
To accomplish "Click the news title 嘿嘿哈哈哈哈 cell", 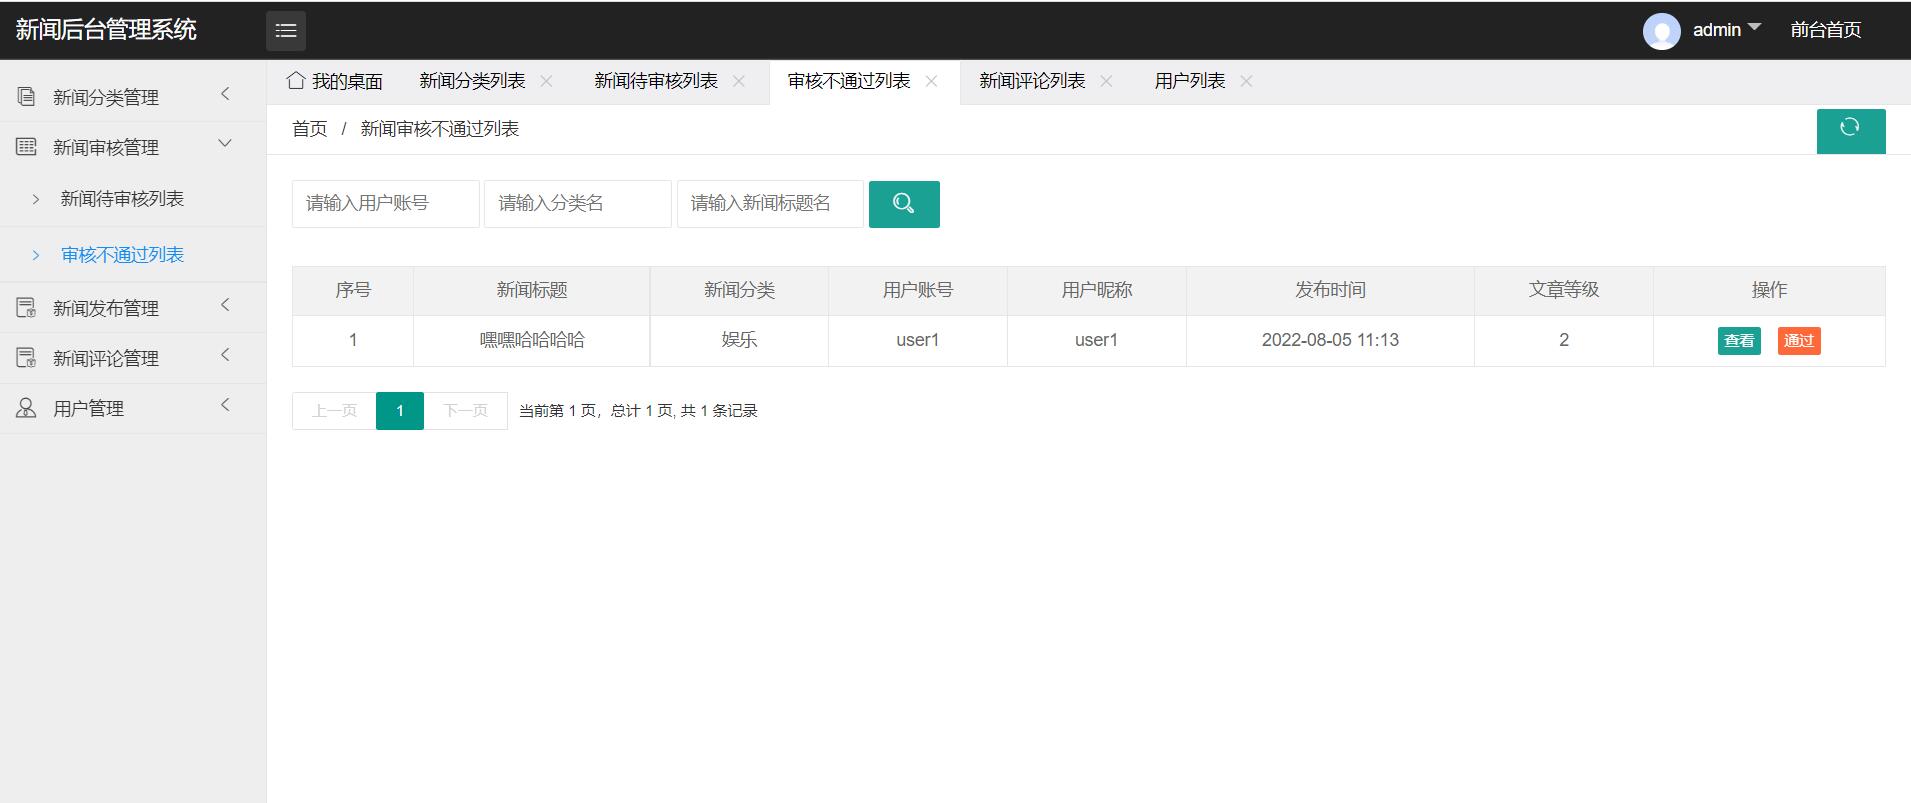I will pyautogui.click(x=532, y=340).
